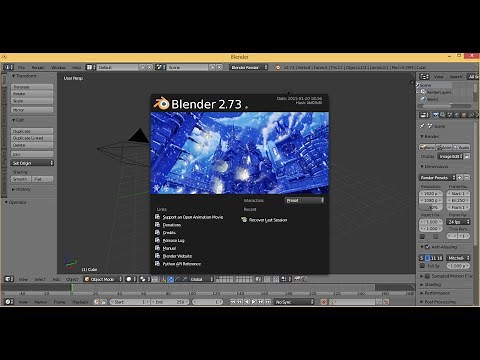Play the animation forward
The image size is (480, 360).
pos(254,302)
